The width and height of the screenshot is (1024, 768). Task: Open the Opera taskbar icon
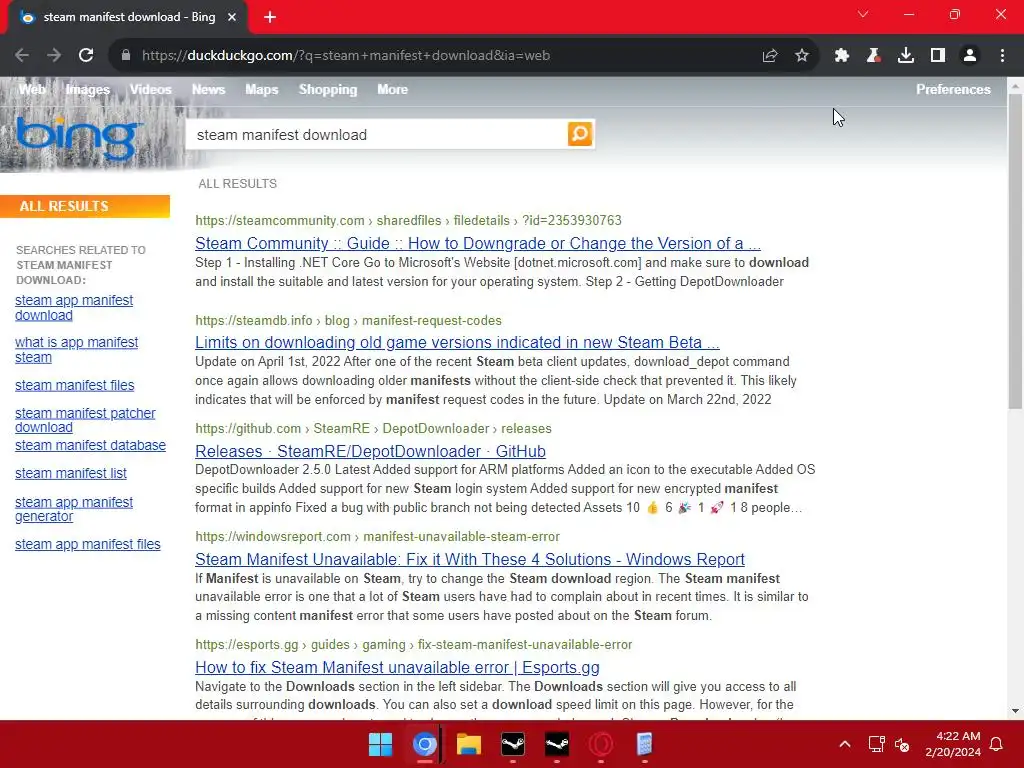click(601, 744)
